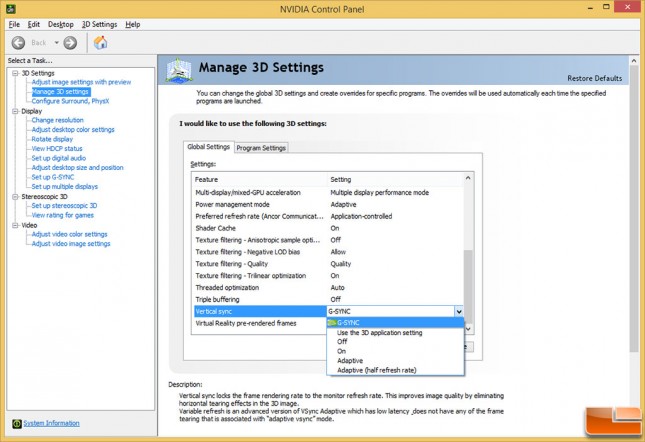645x442 pixels.
Task: Open Adjust desktop color settings
Action: 73,130
